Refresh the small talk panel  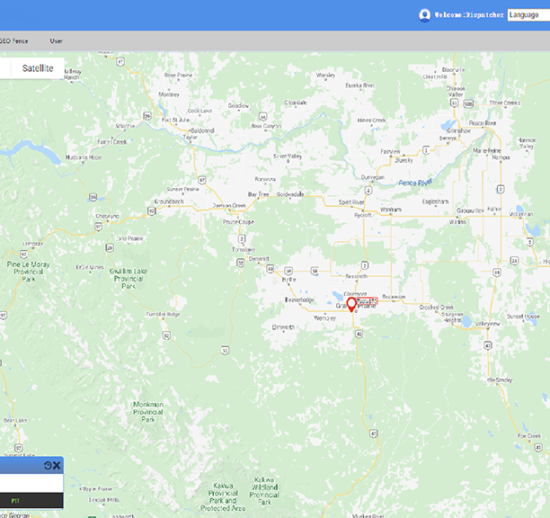(x=48, y=465)
